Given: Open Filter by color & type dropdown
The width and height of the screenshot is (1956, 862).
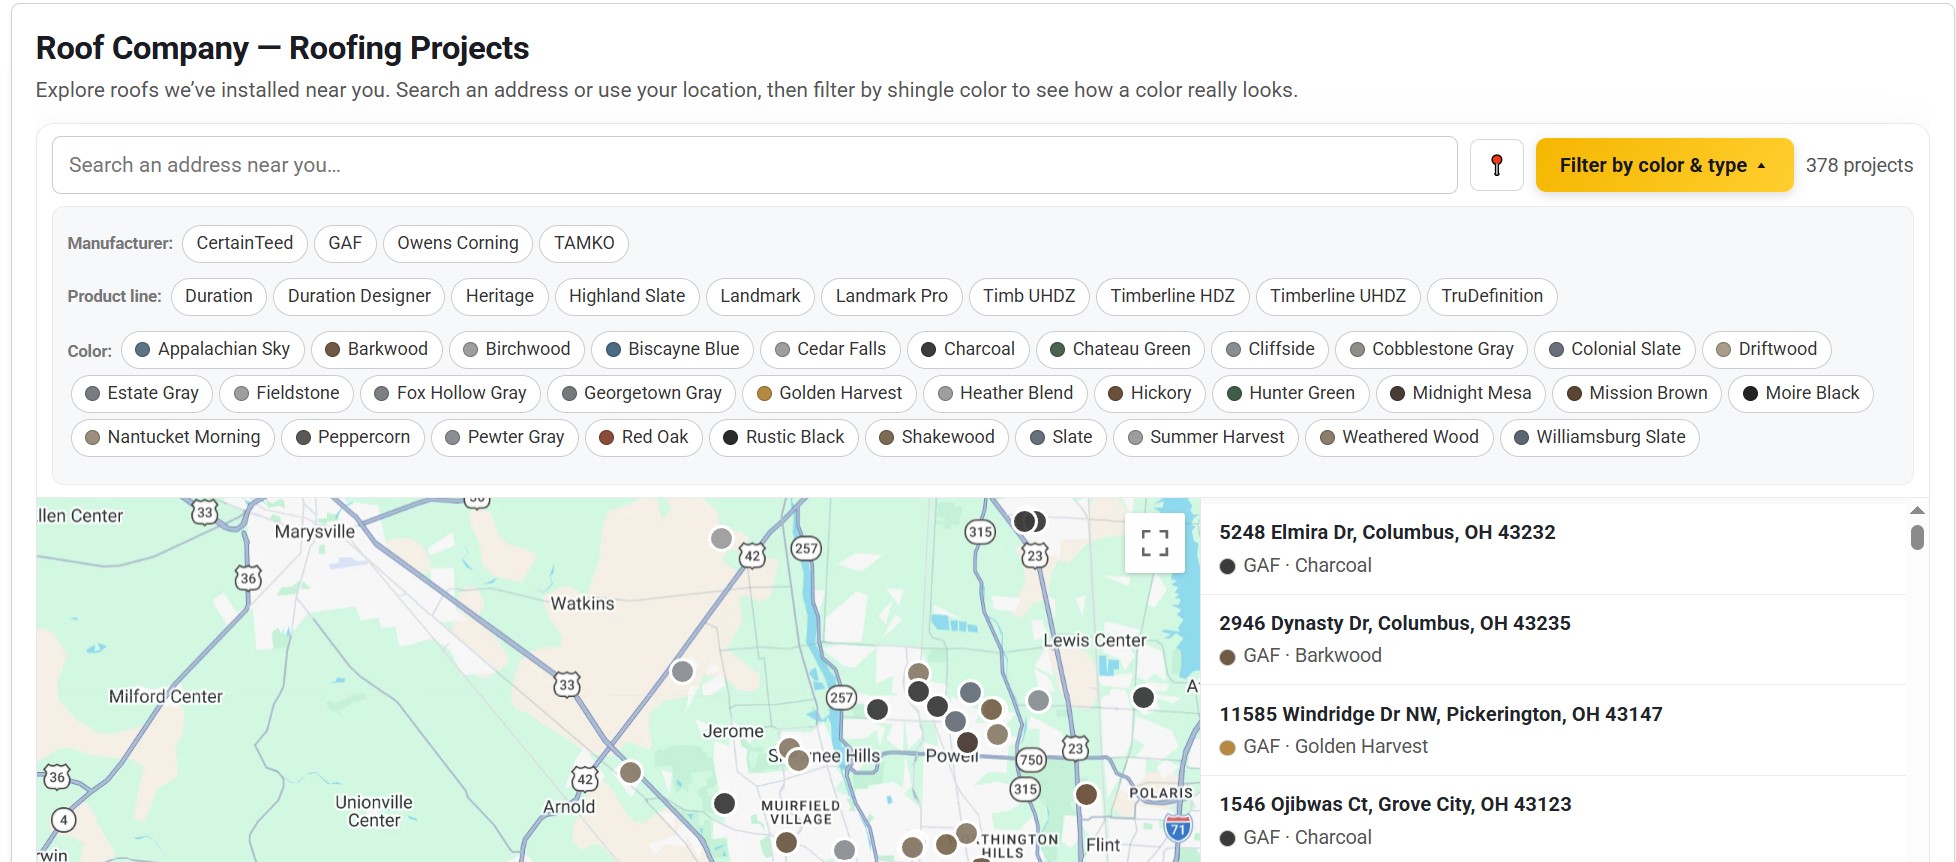Looking at the screenshot, I should [1664, 165].
